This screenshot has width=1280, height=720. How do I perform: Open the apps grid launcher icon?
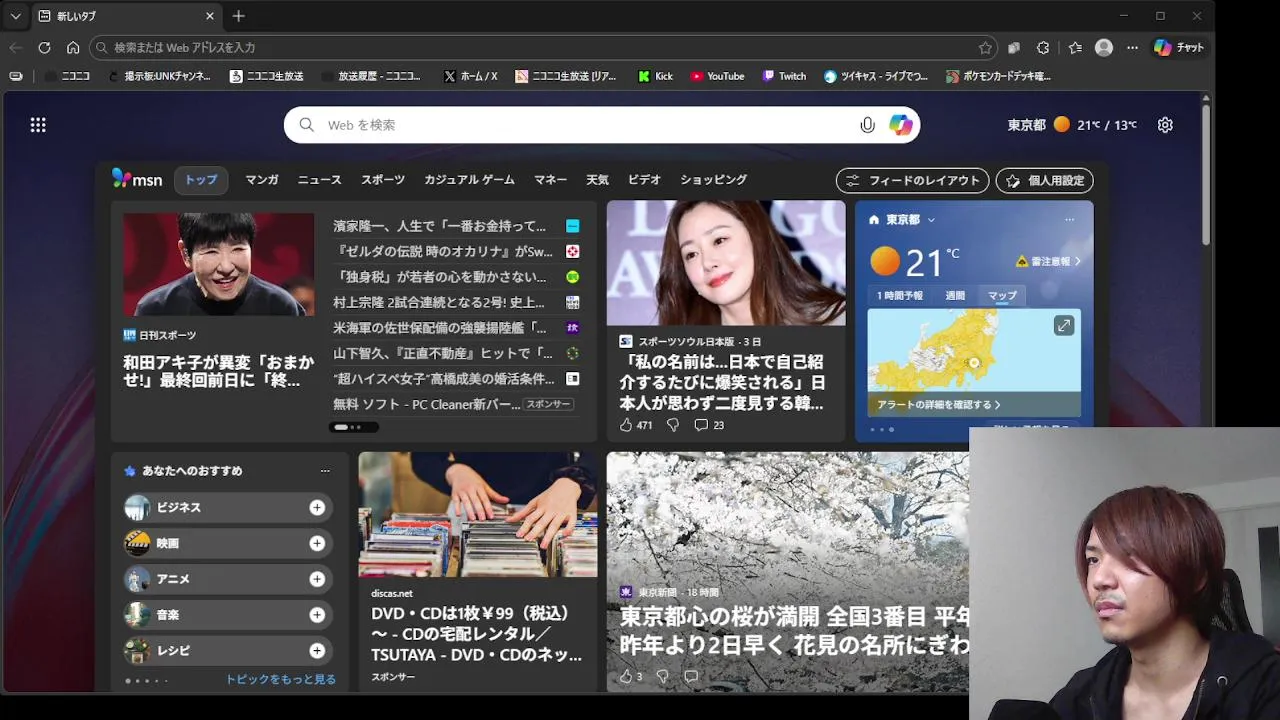tap(38, 125)
